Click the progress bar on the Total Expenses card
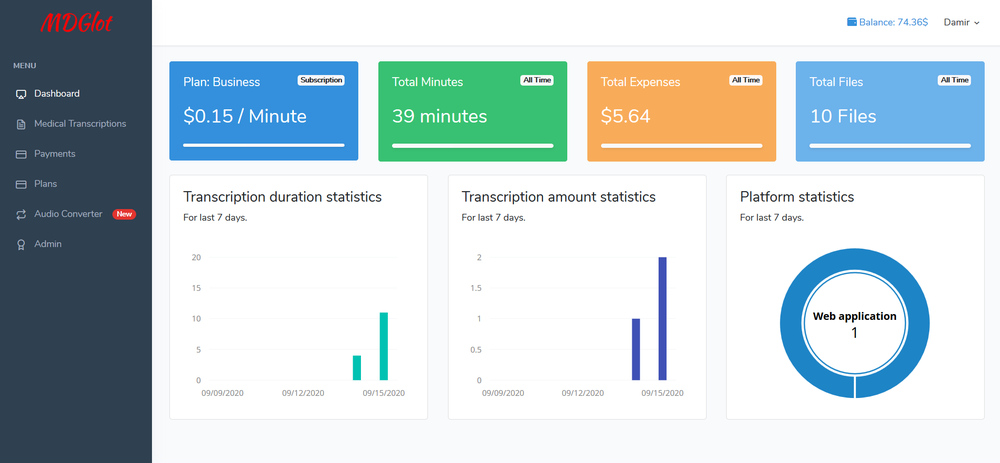The width and height of the screenshot is (1000, 463). tap(681, 145)
